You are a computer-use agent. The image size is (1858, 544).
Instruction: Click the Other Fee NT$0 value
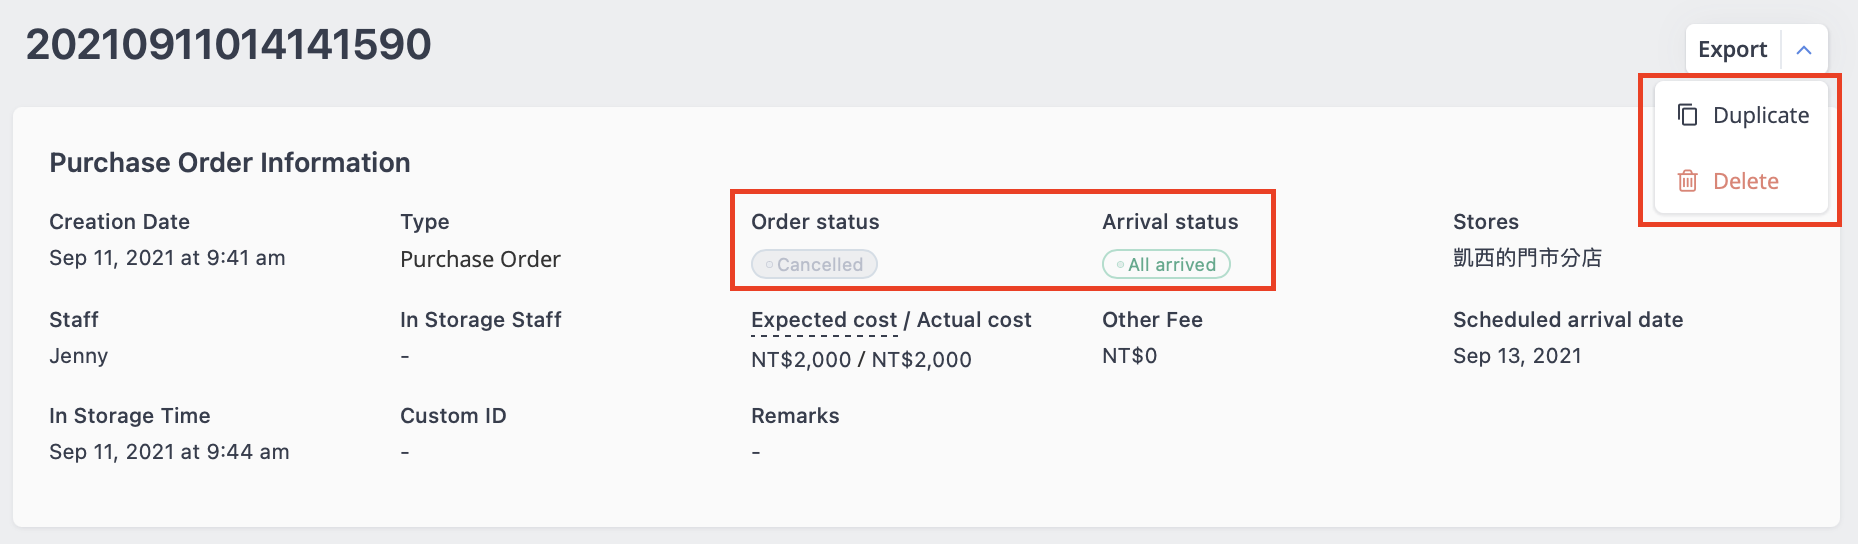1129,356
